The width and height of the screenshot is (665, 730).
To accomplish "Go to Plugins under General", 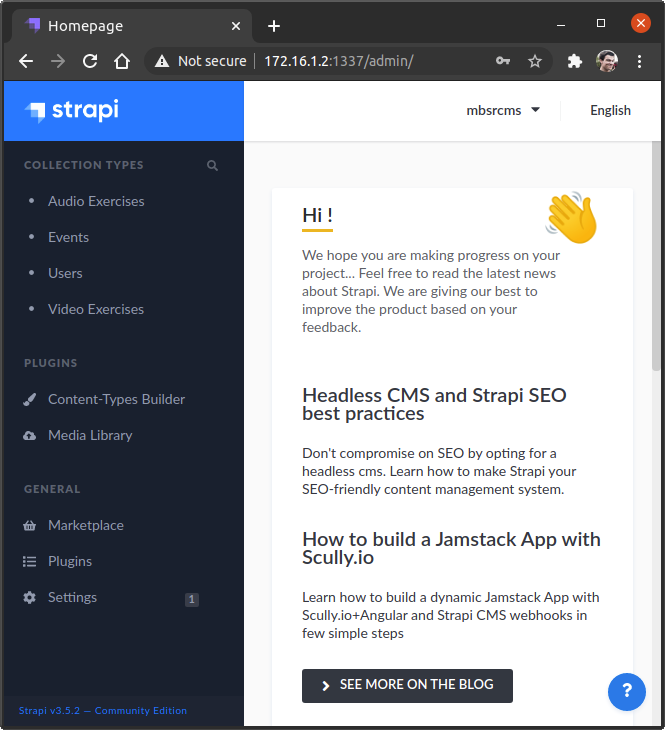I will click(x=70, y=561).
